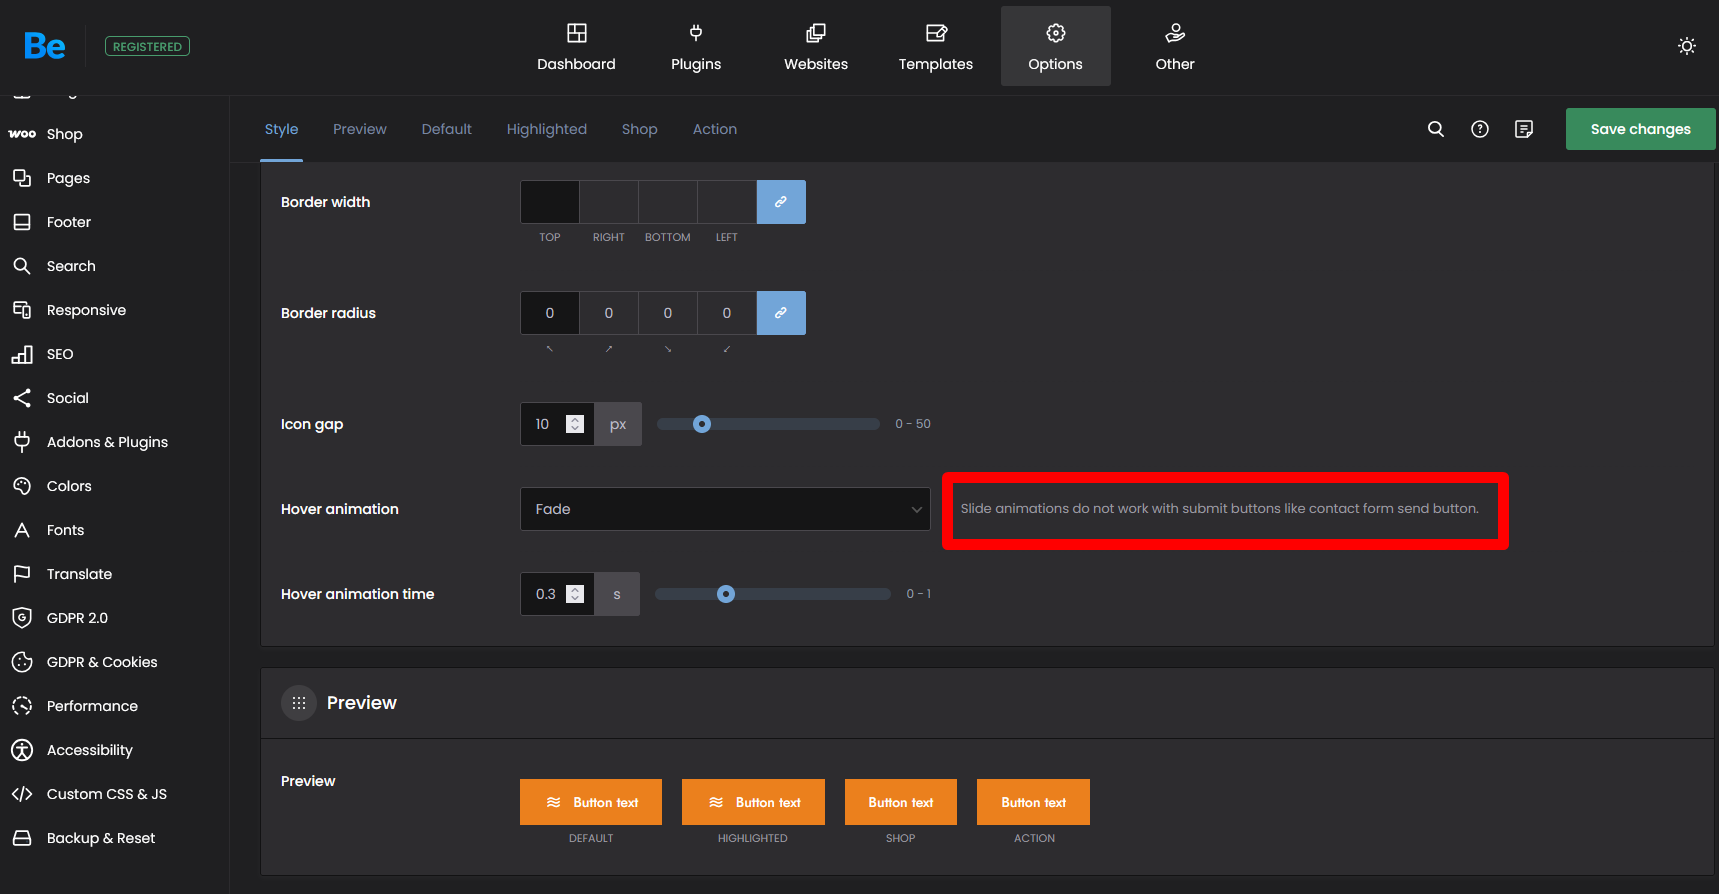Switch to the Action tab
The image size is (1719, 894).
714,129
